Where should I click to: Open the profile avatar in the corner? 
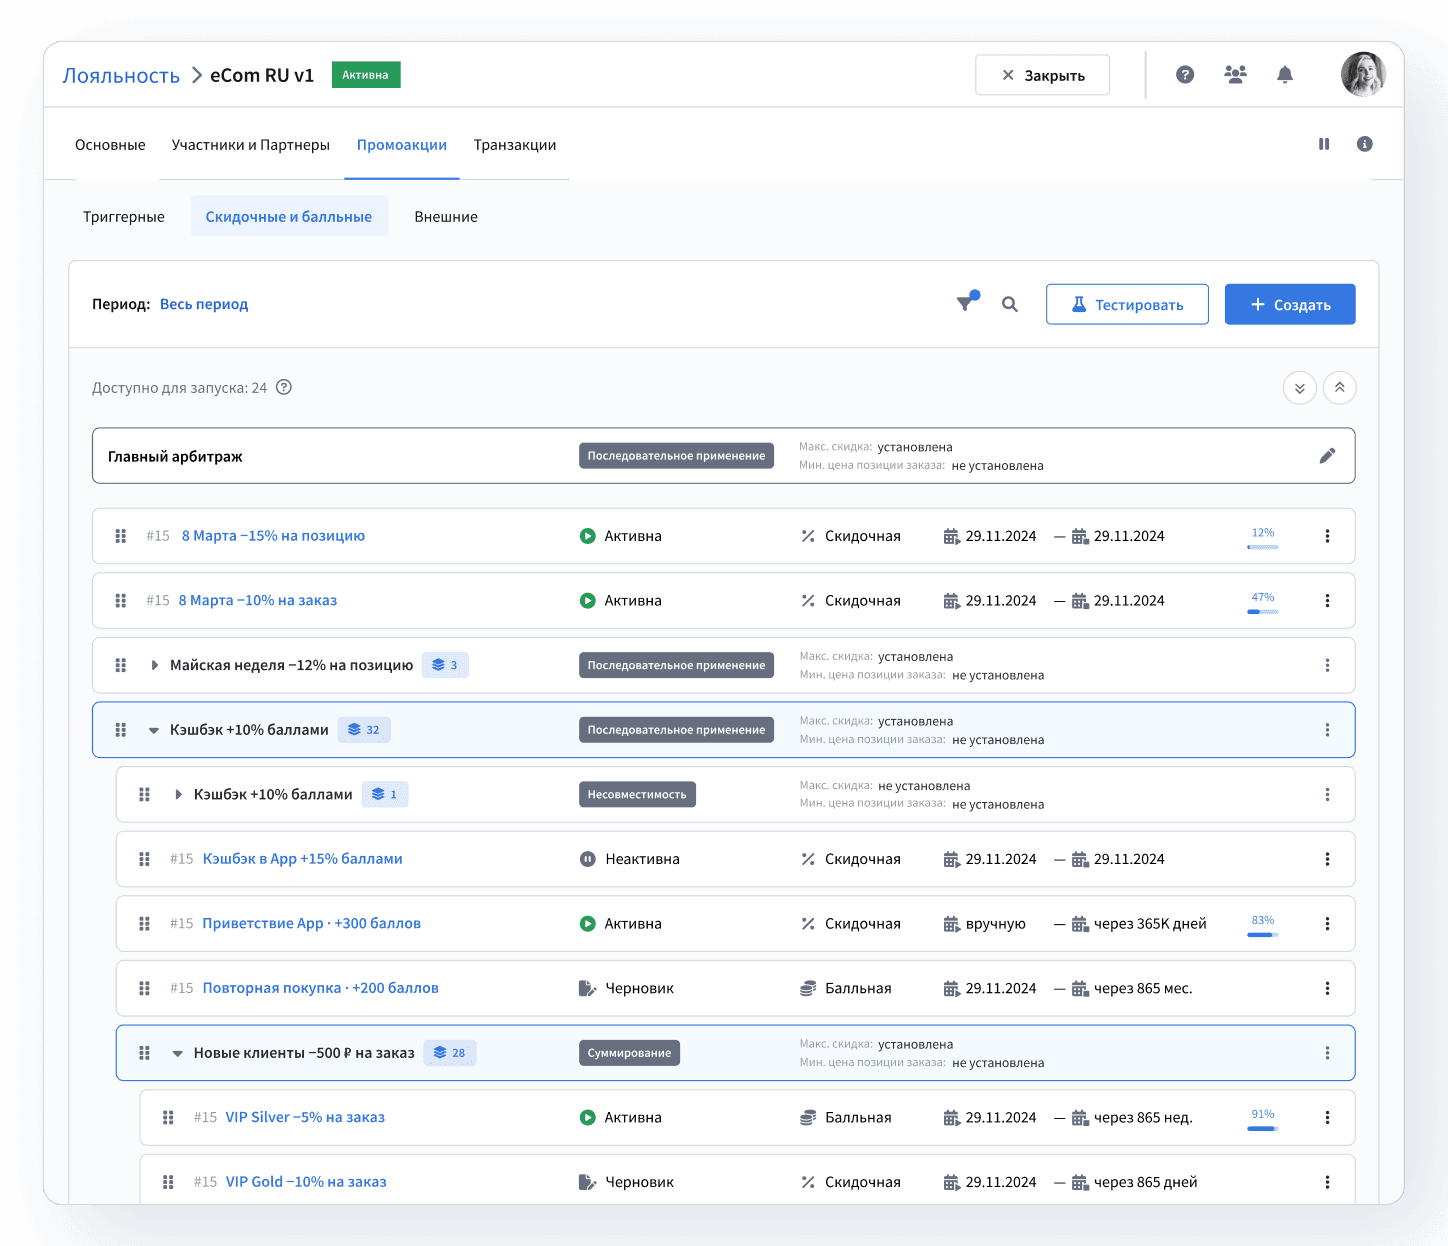click(x=1362, y=74)
